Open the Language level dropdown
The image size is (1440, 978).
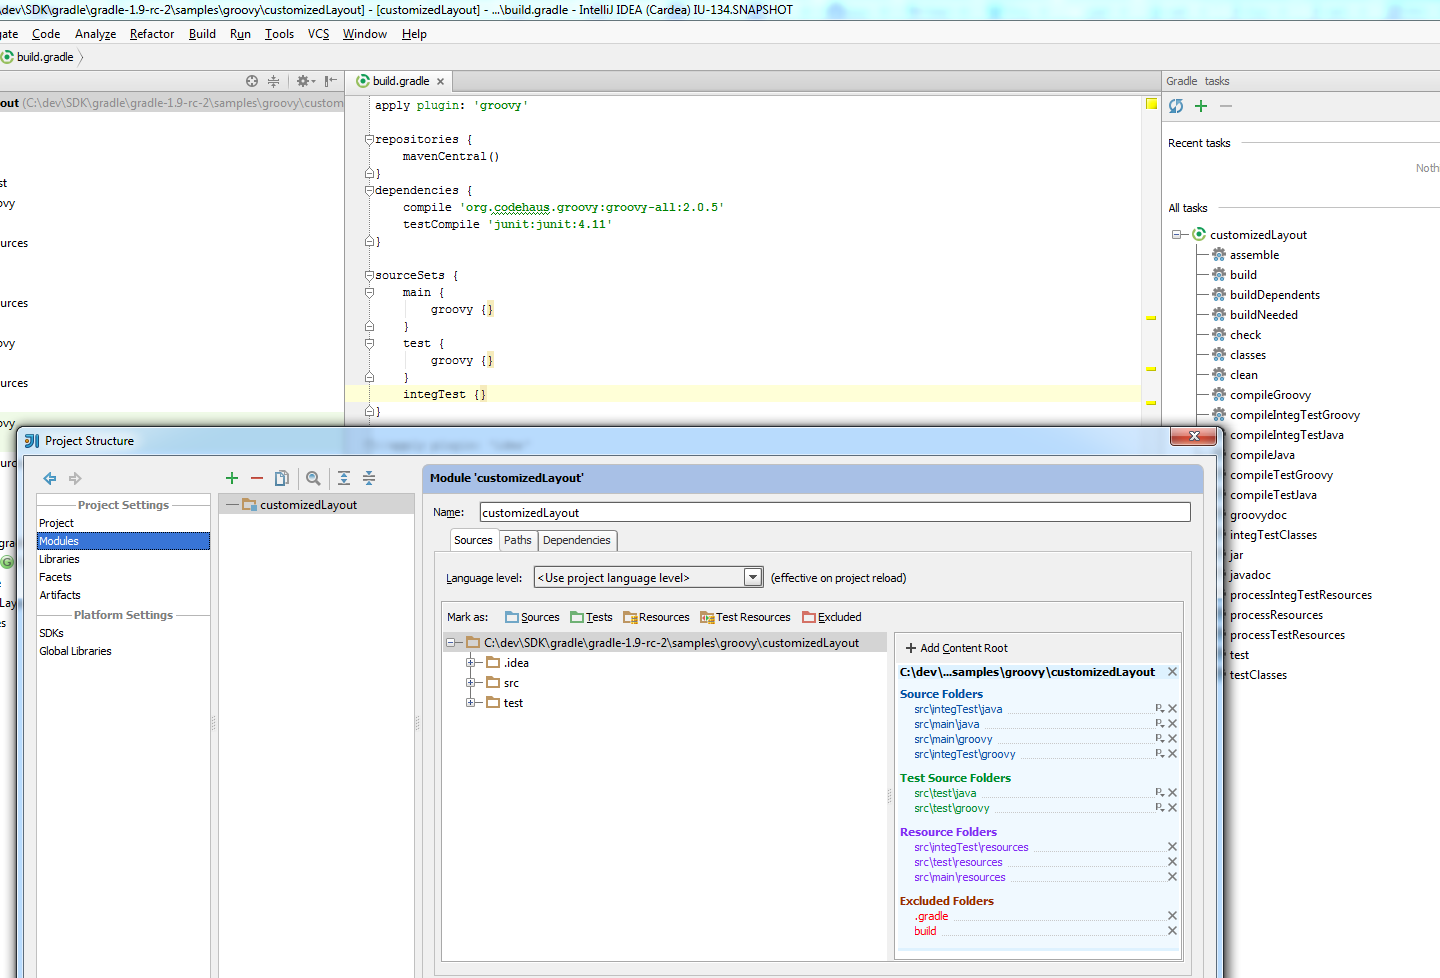(753, 577)
